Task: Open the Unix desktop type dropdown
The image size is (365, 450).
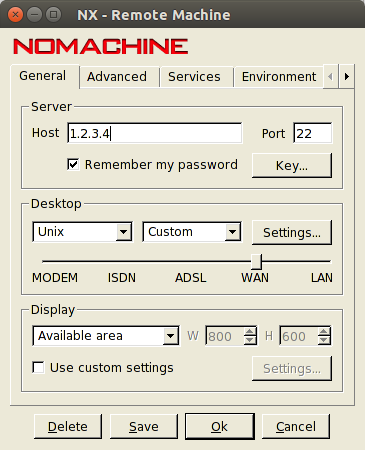Action: [x=82, y=232]
